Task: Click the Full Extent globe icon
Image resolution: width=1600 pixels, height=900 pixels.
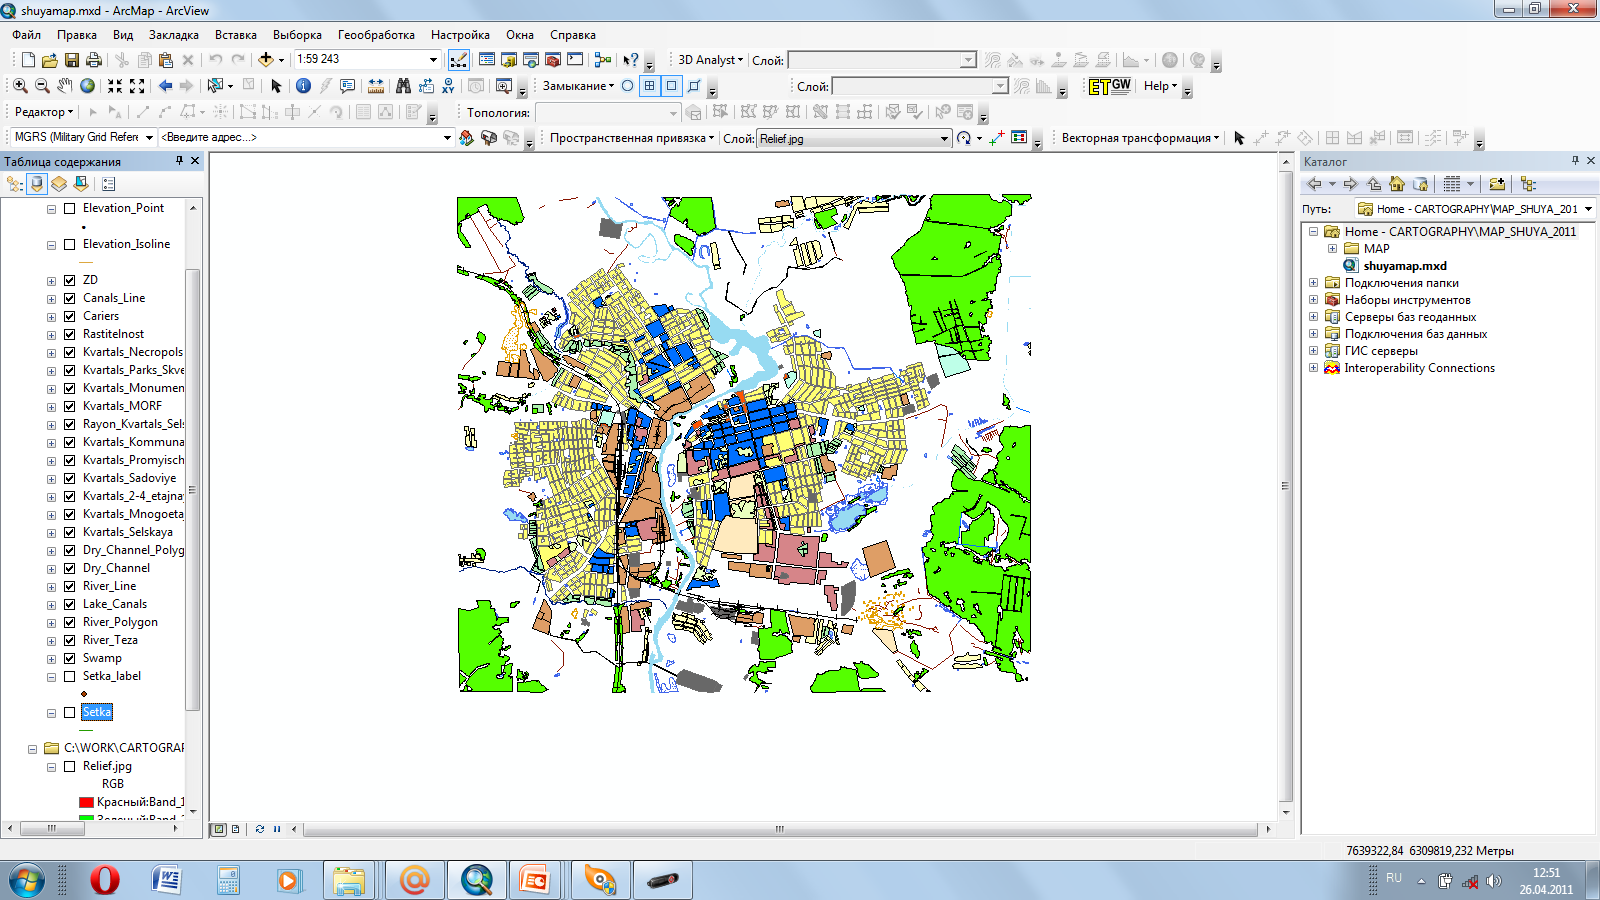Action: (x=88, y=86)
